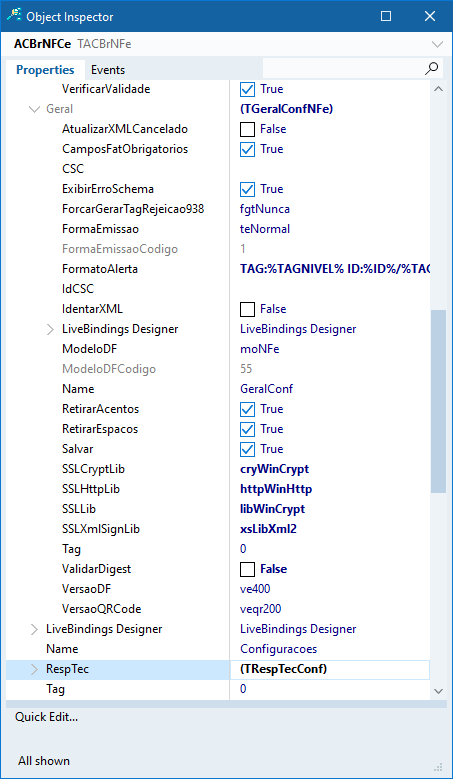Image resolution: width=453 pixels, height=779 pixels.
Task: Click the Tag value 0 below RespTec
Action: tap(243, 690)
